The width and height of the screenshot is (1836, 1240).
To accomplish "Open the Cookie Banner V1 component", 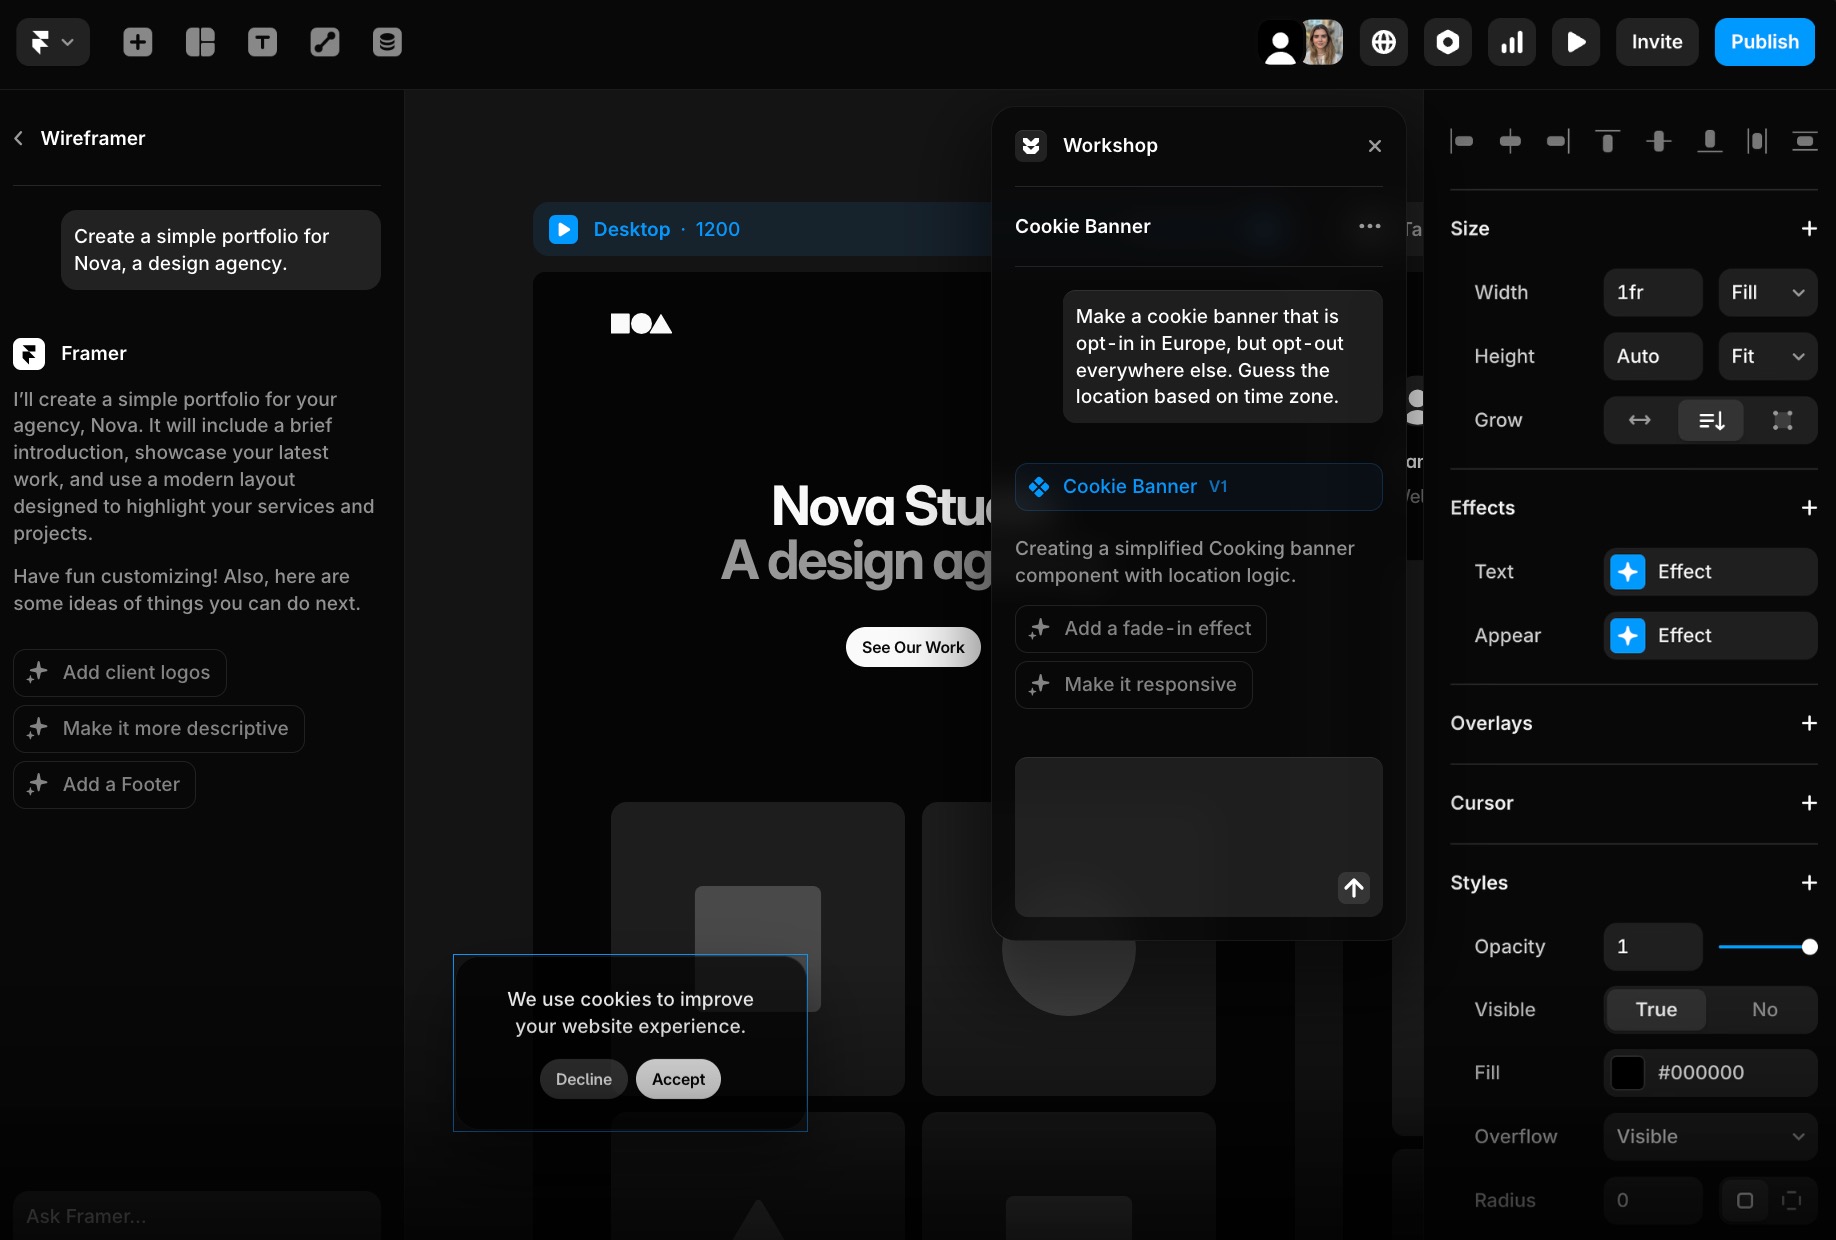I will (1199, 487).
